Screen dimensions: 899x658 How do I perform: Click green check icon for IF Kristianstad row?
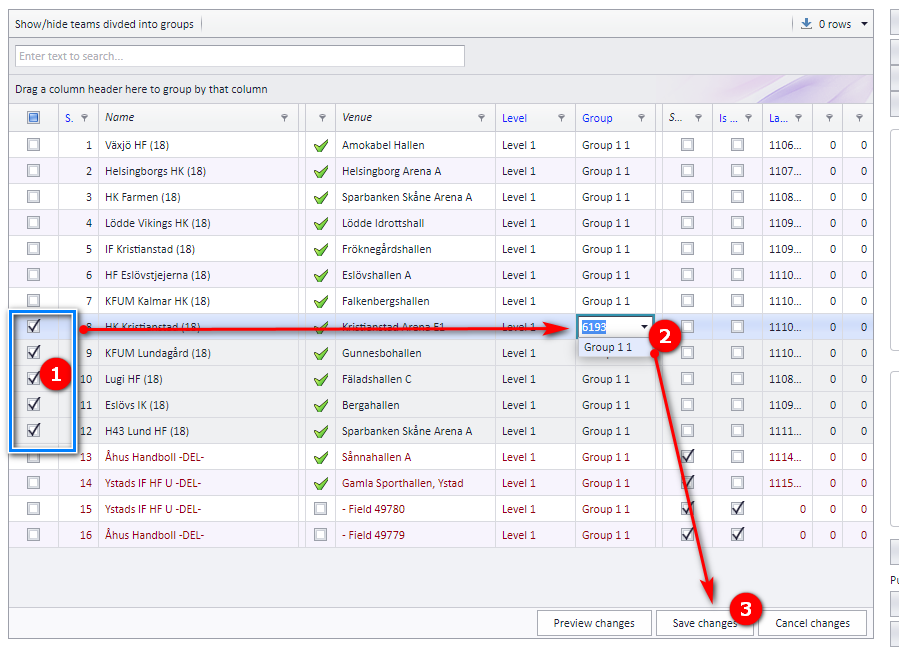[x=321, y=249]
